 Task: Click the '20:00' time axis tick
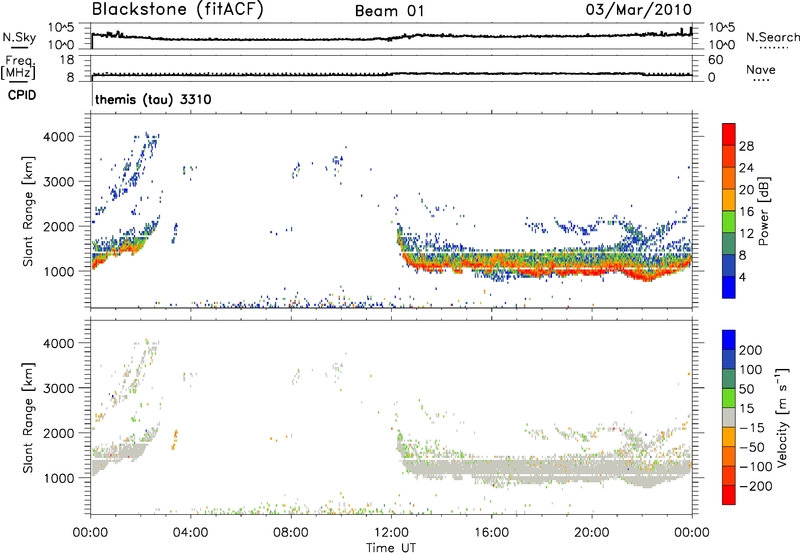pos(592,533)
